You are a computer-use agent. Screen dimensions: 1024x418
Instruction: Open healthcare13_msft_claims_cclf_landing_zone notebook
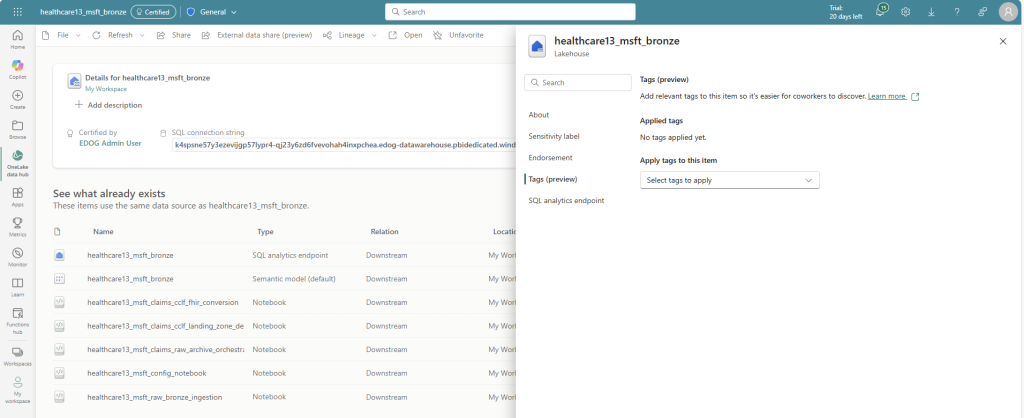(x=166, y=326)
